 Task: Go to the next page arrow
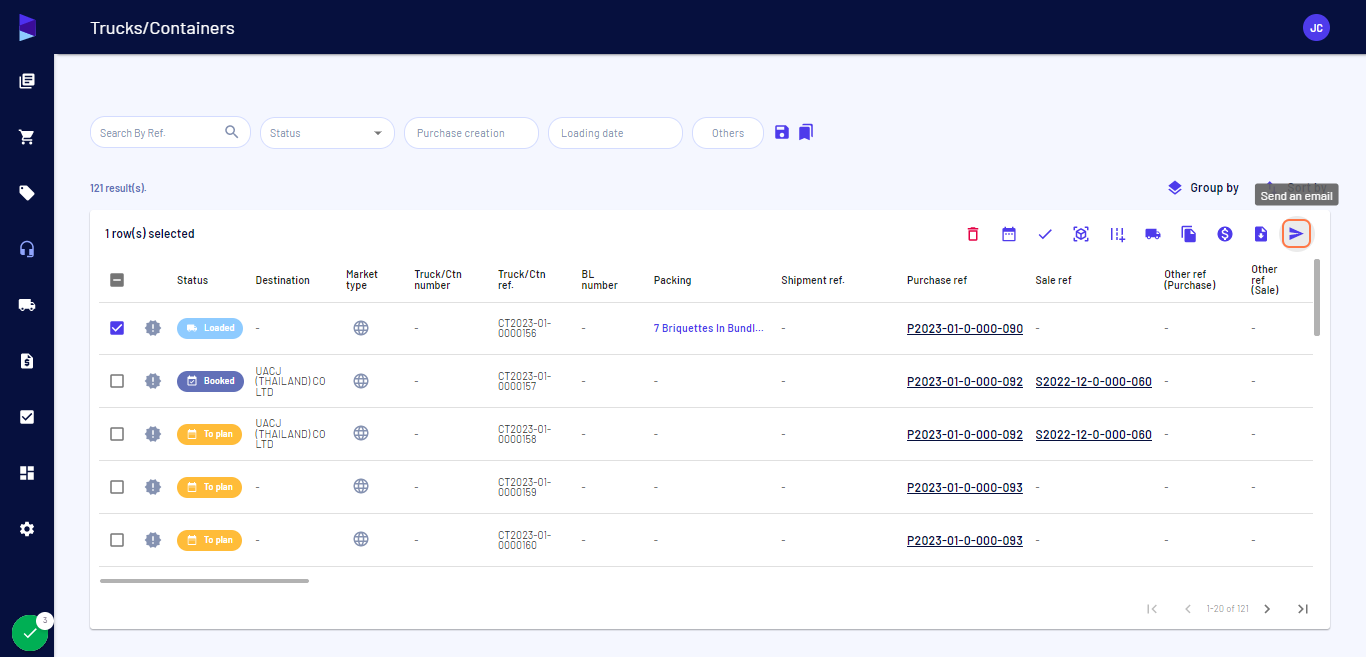(1267, 609)
